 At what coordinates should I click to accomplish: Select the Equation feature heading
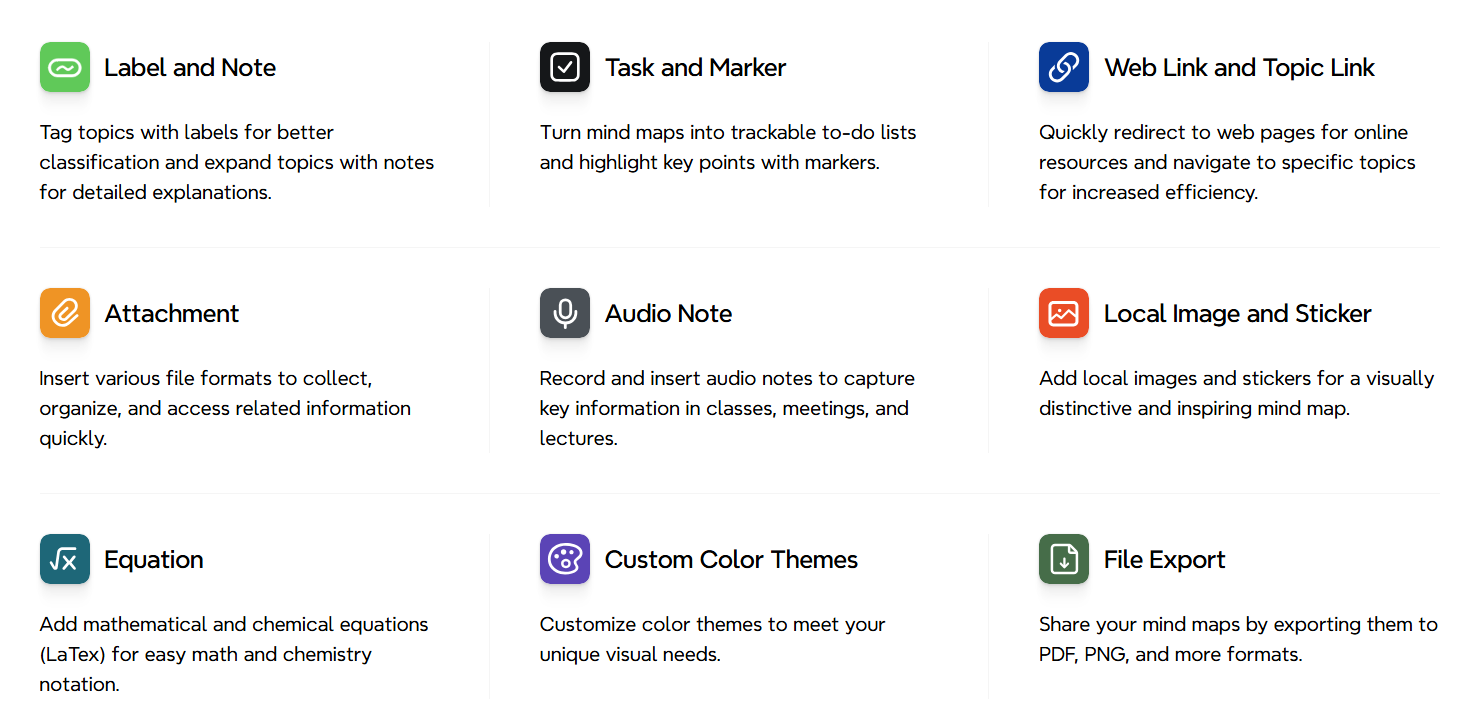[154, 560]
